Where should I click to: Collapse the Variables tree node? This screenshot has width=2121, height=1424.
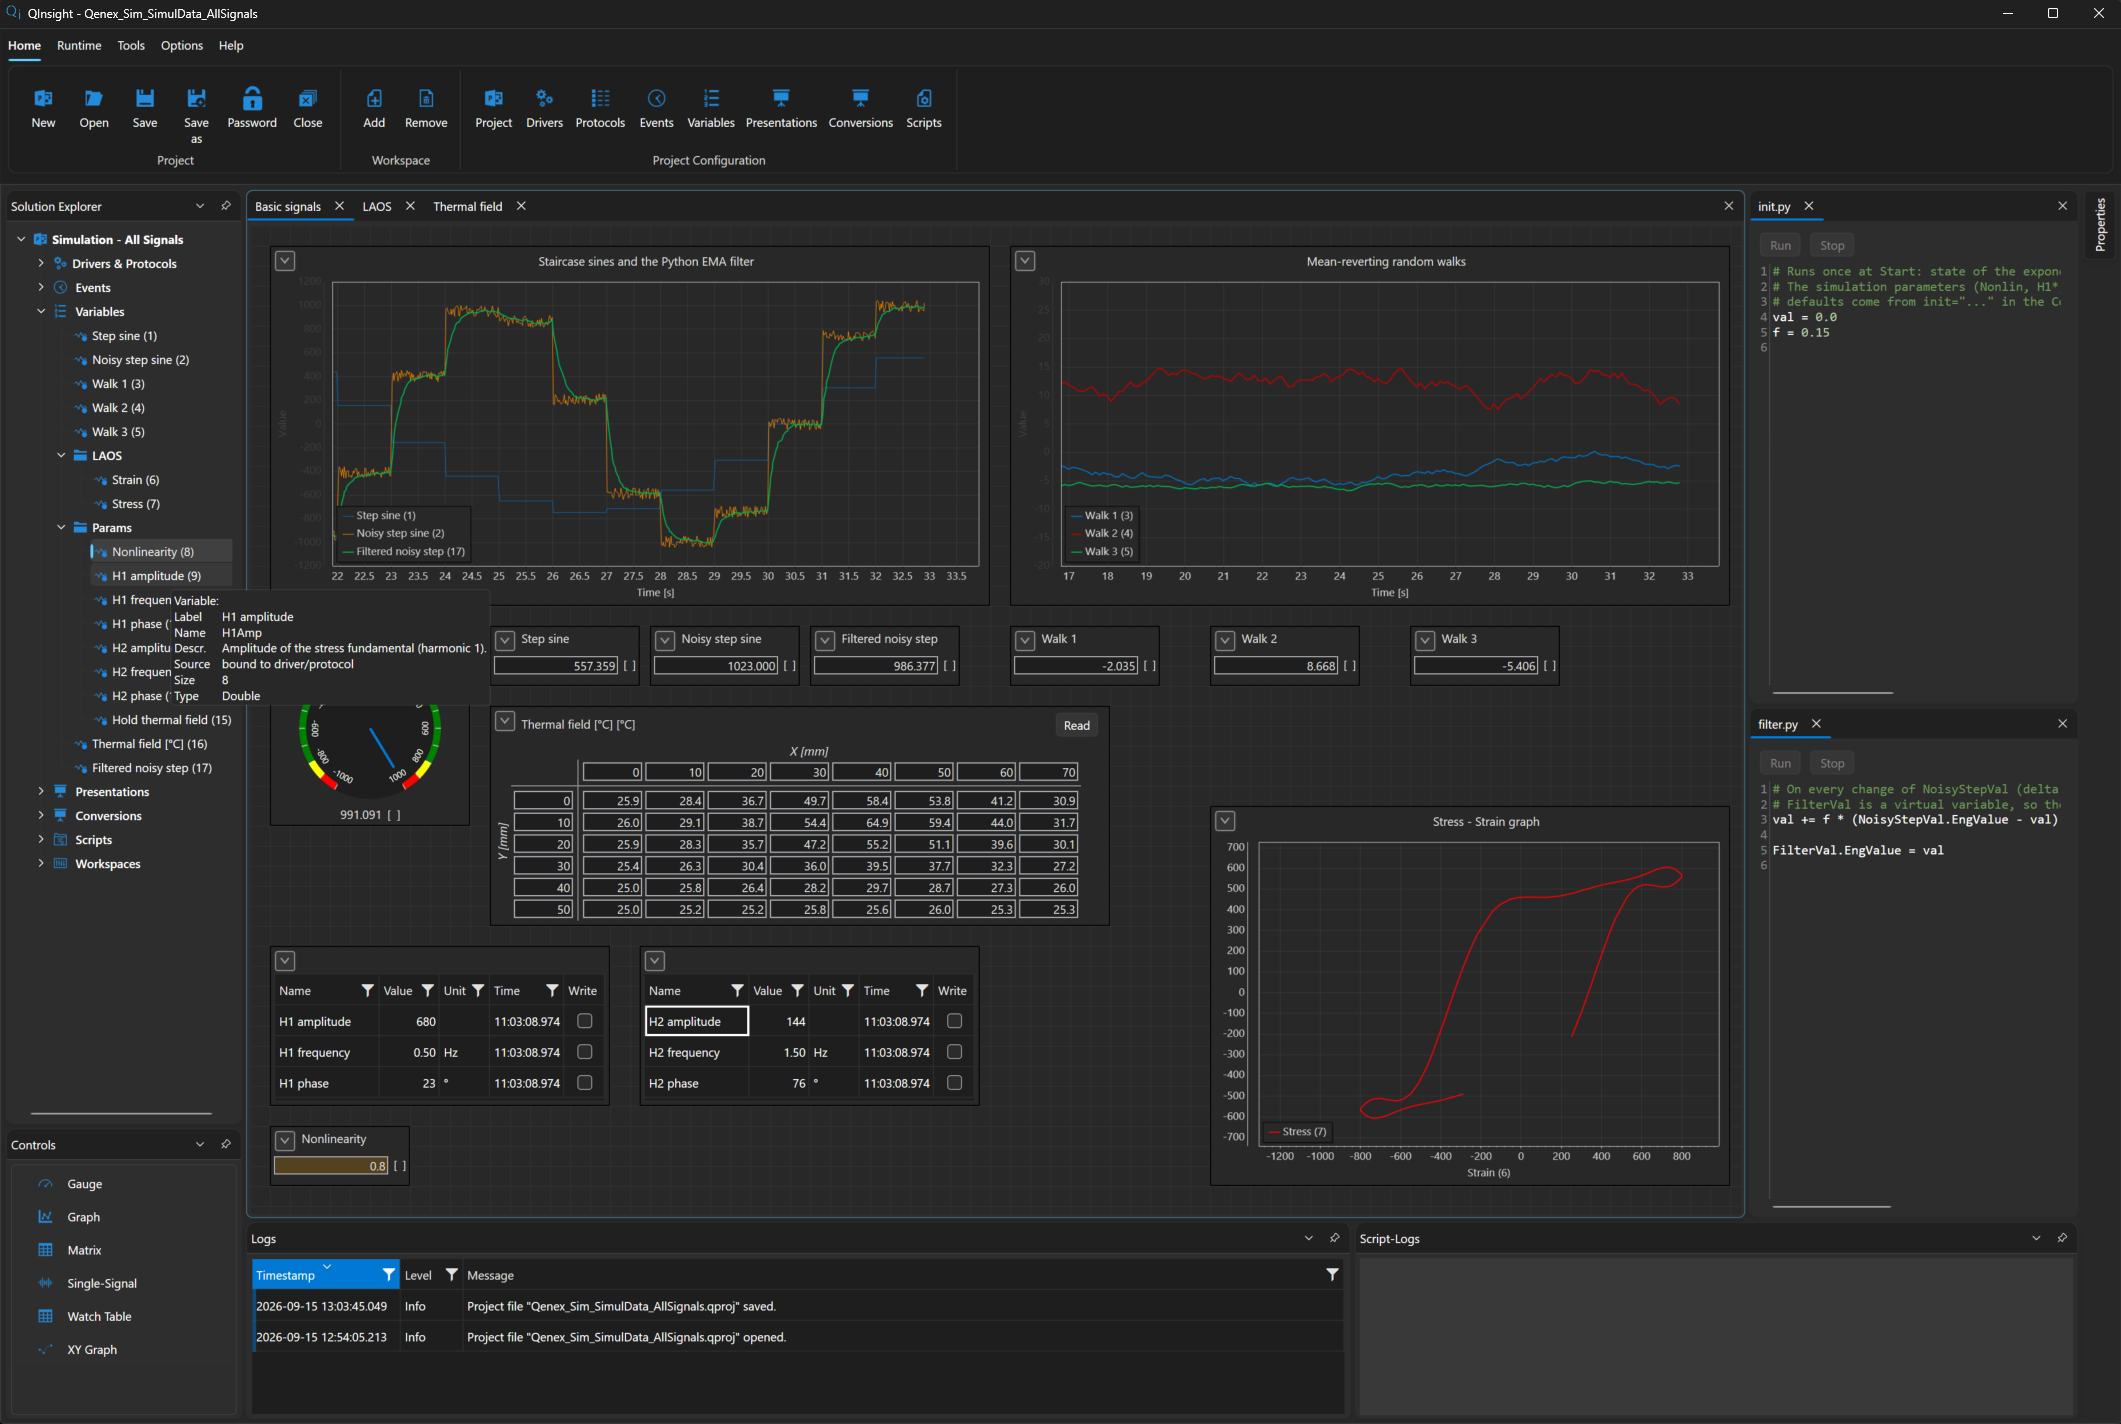[41, 312]
